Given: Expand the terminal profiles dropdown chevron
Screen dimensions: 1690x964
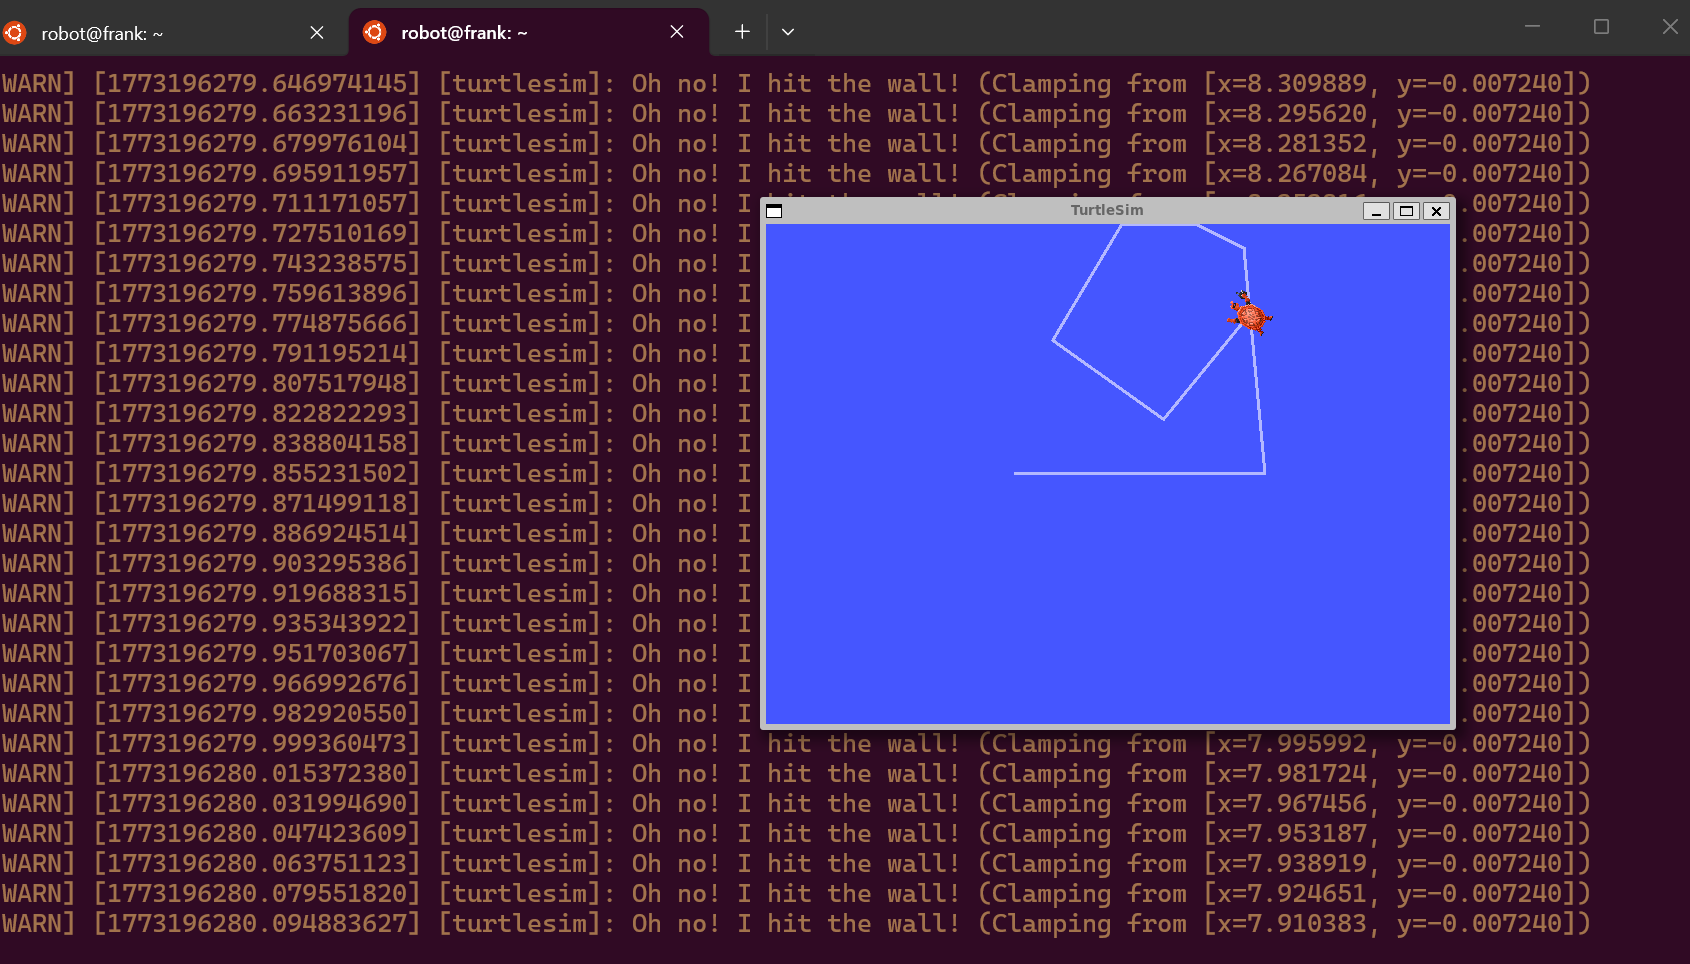Looking at the screenshot, I should [x=788, y=32].
